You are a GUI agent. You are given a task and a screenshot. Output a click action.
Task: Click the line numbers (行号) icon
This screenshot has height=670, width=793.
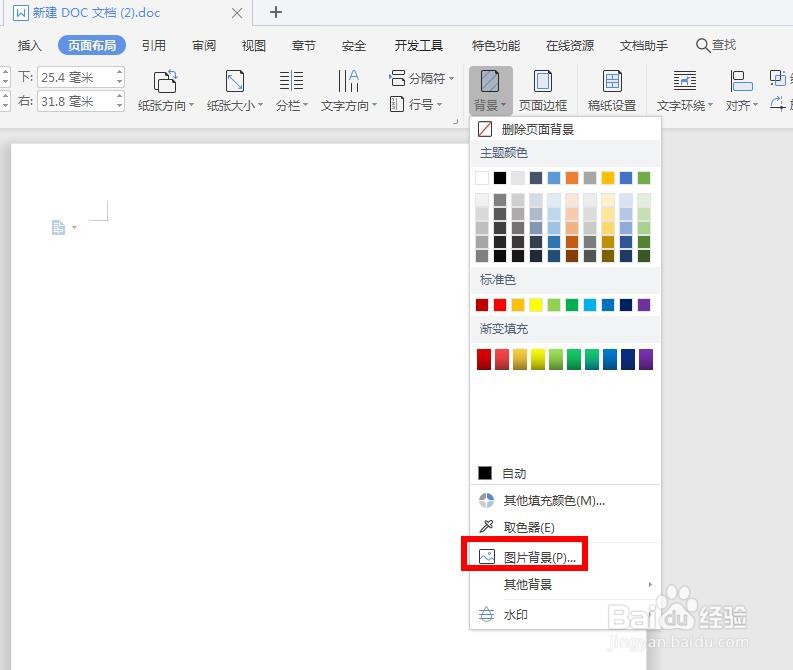click(x=397, y=104)
